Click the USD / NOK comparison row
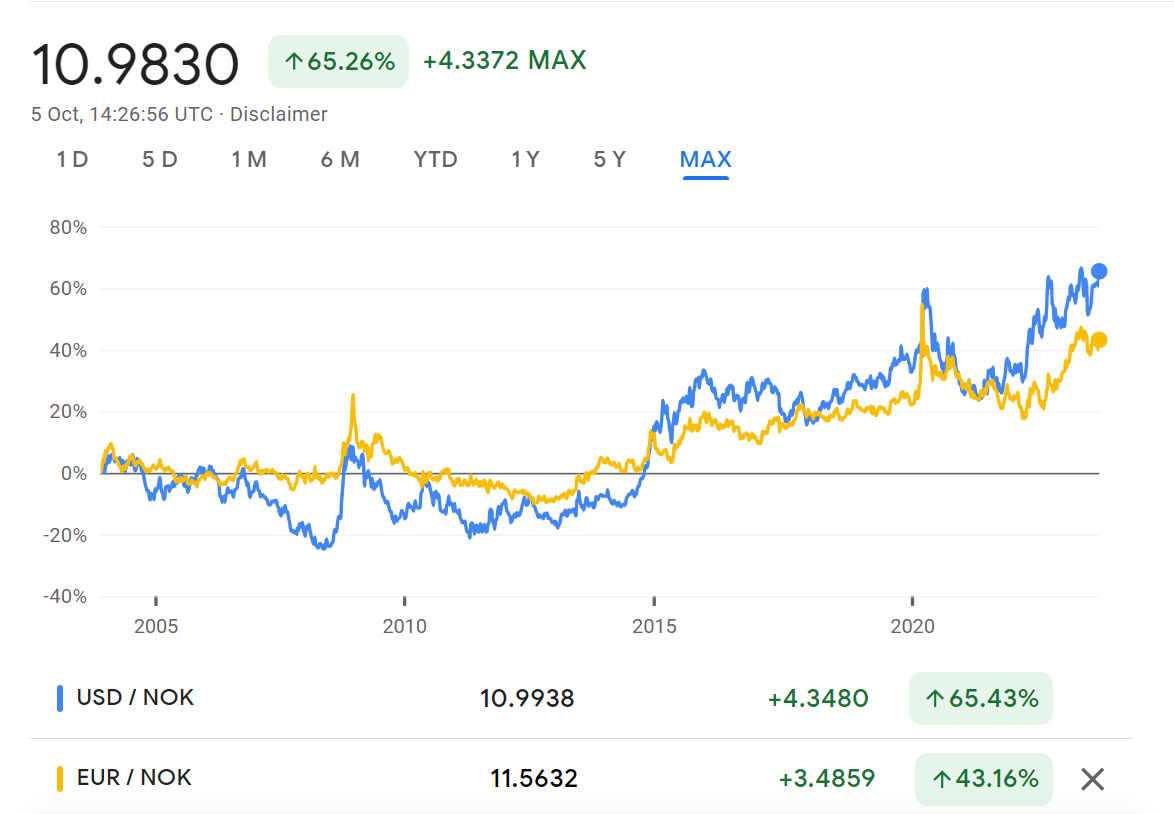This screenshot has height=814, width=1174. [580, 698]
